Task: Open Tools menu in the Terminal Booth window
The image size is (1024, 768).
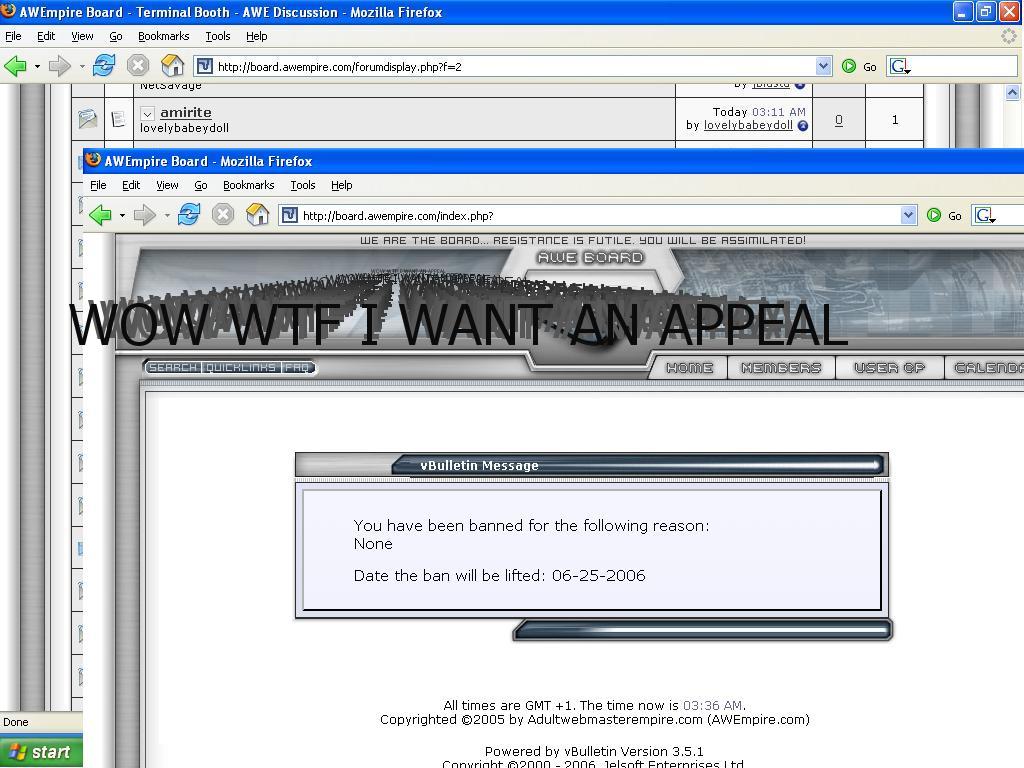Action: [x=217, y=36]
